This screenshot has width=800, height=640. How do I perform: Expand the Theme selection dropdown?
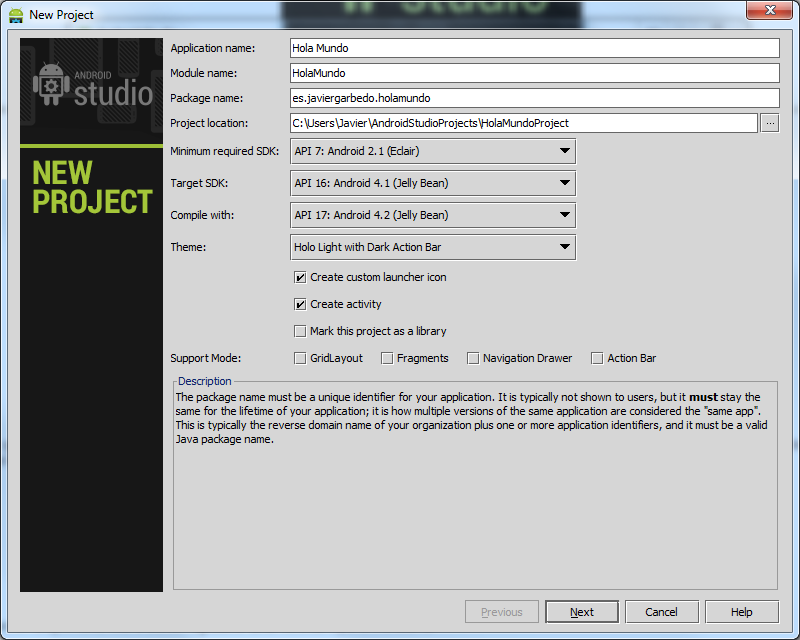[432, 247]
